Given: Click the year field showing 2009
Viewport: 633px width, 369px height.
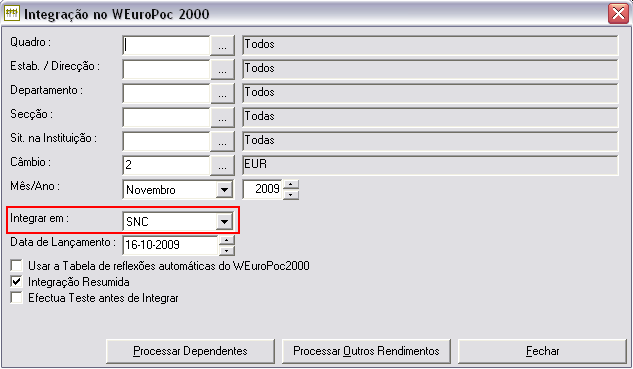Looking at the screenshot, I should pos(263,189).
